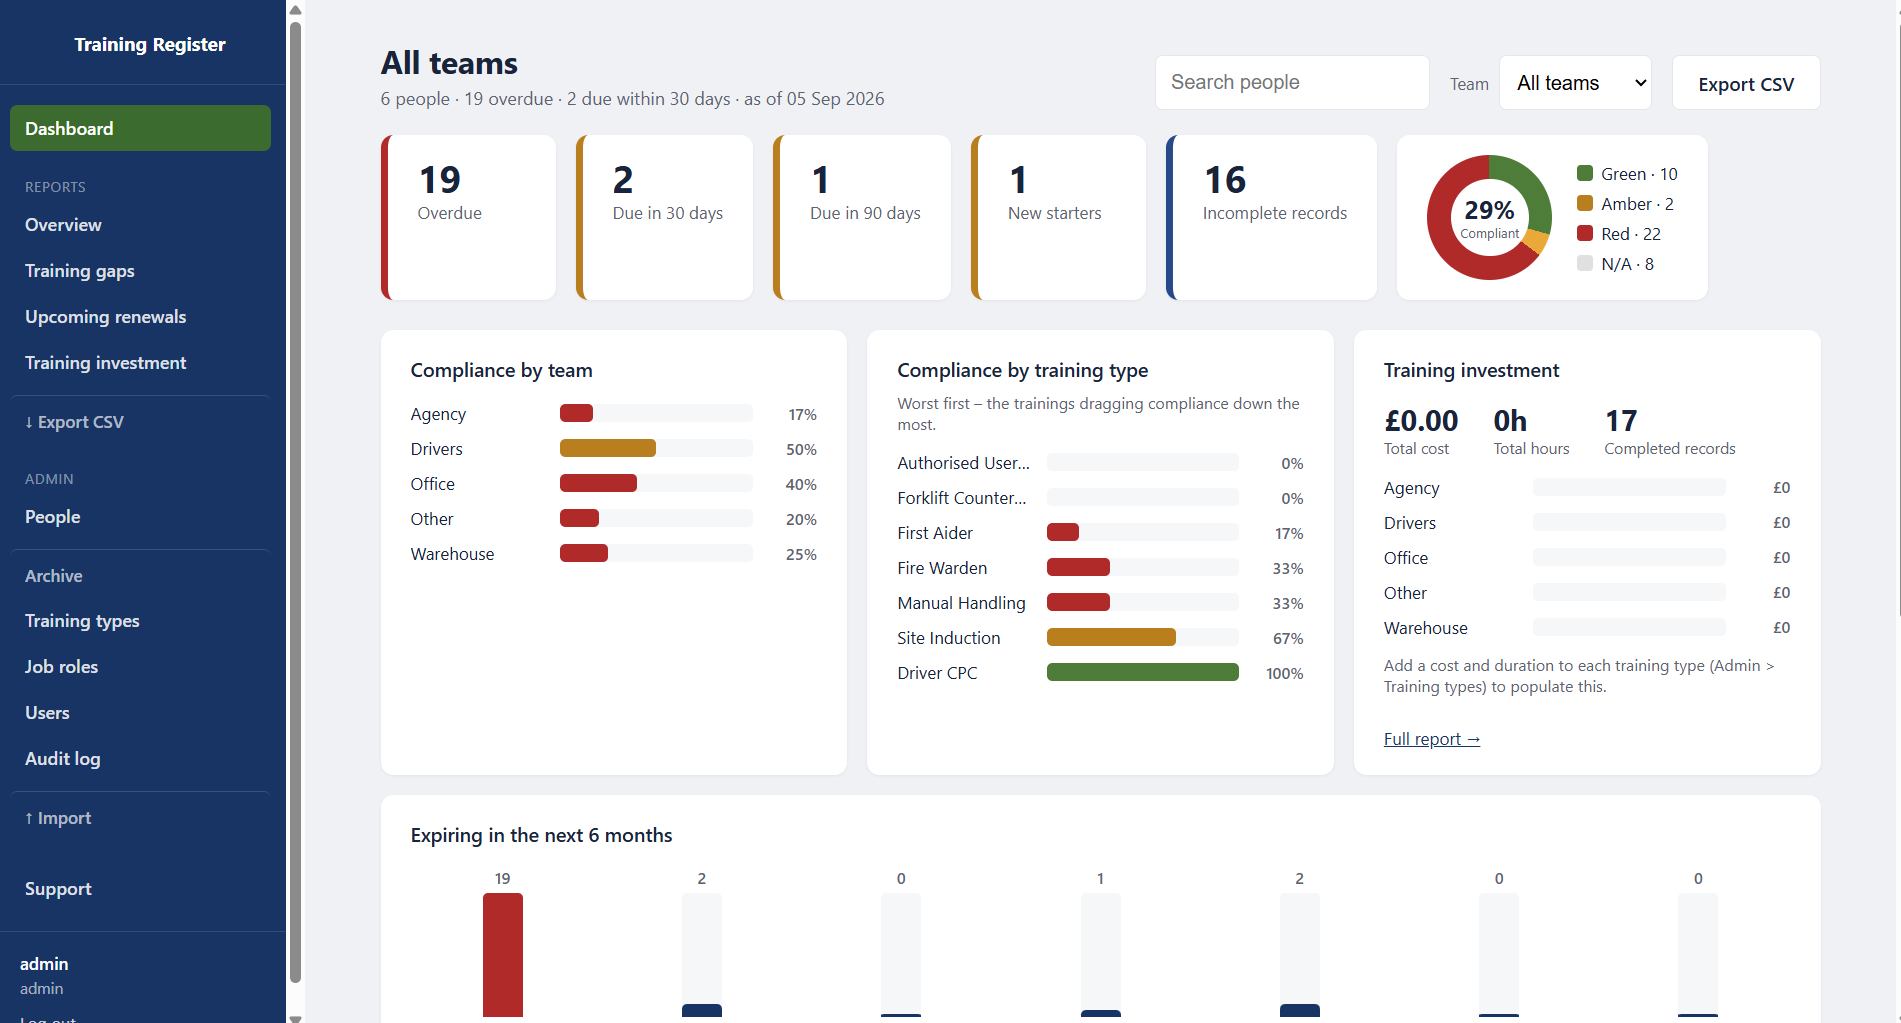Click the Green legend swatch
This screenshot has height=1023, width=1901.
point(1585,173)
